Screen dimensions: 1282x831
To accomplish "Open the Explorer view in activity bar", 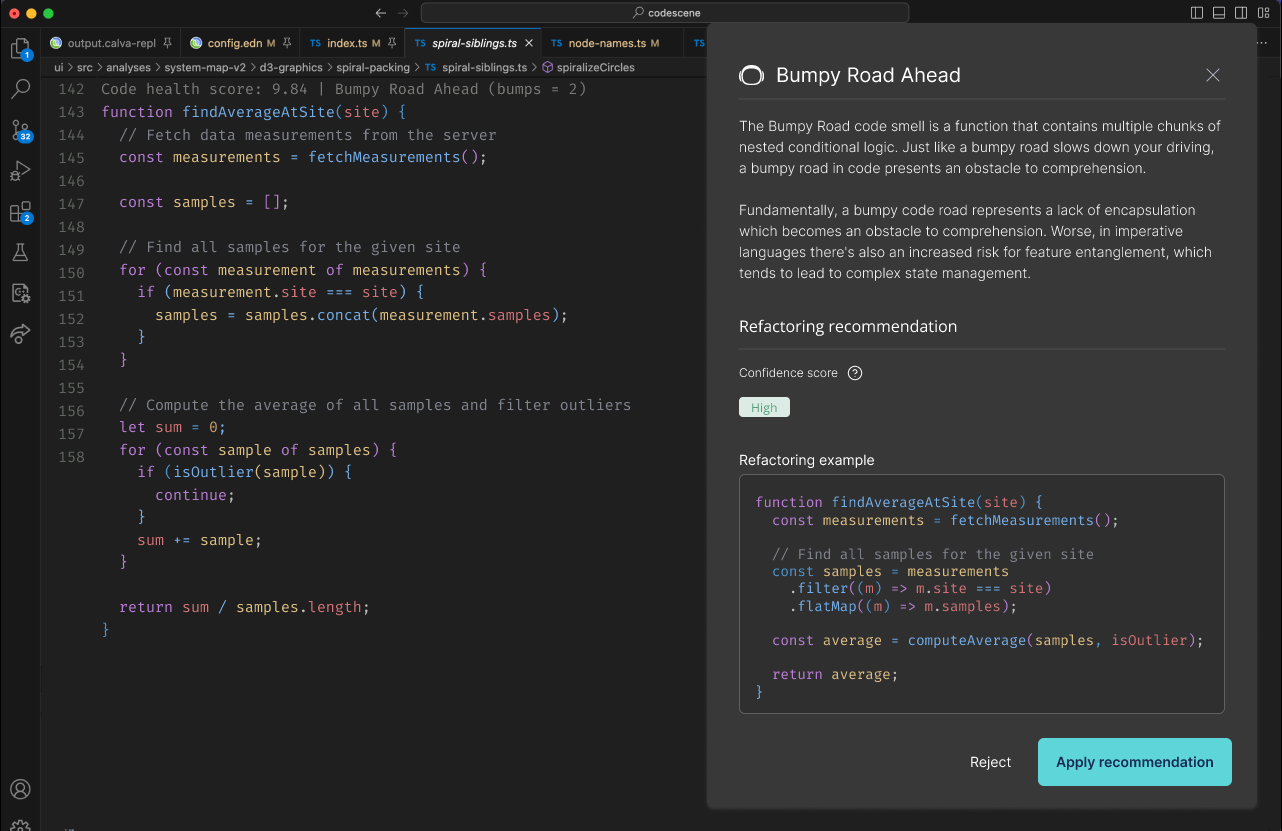I will 20,49.
